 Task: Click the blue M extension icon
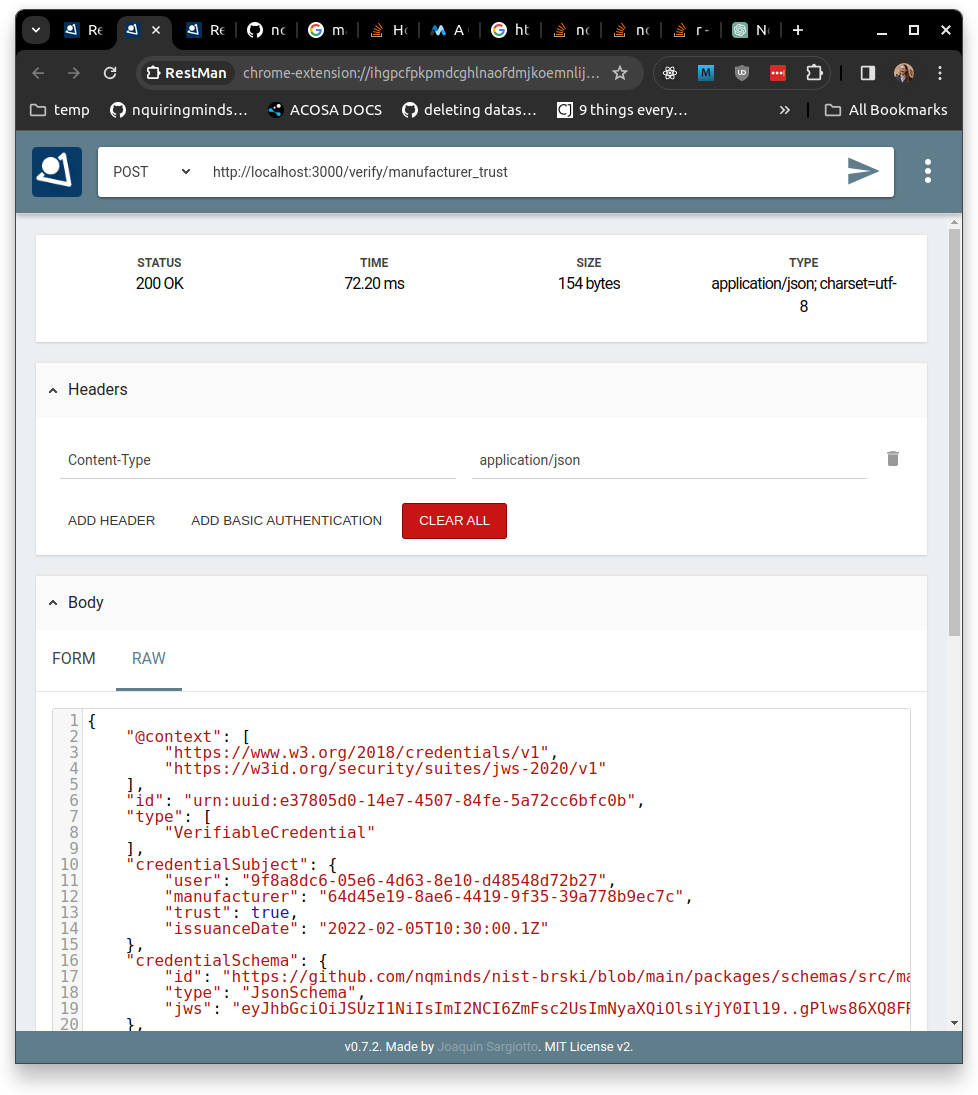pos(706,73)
